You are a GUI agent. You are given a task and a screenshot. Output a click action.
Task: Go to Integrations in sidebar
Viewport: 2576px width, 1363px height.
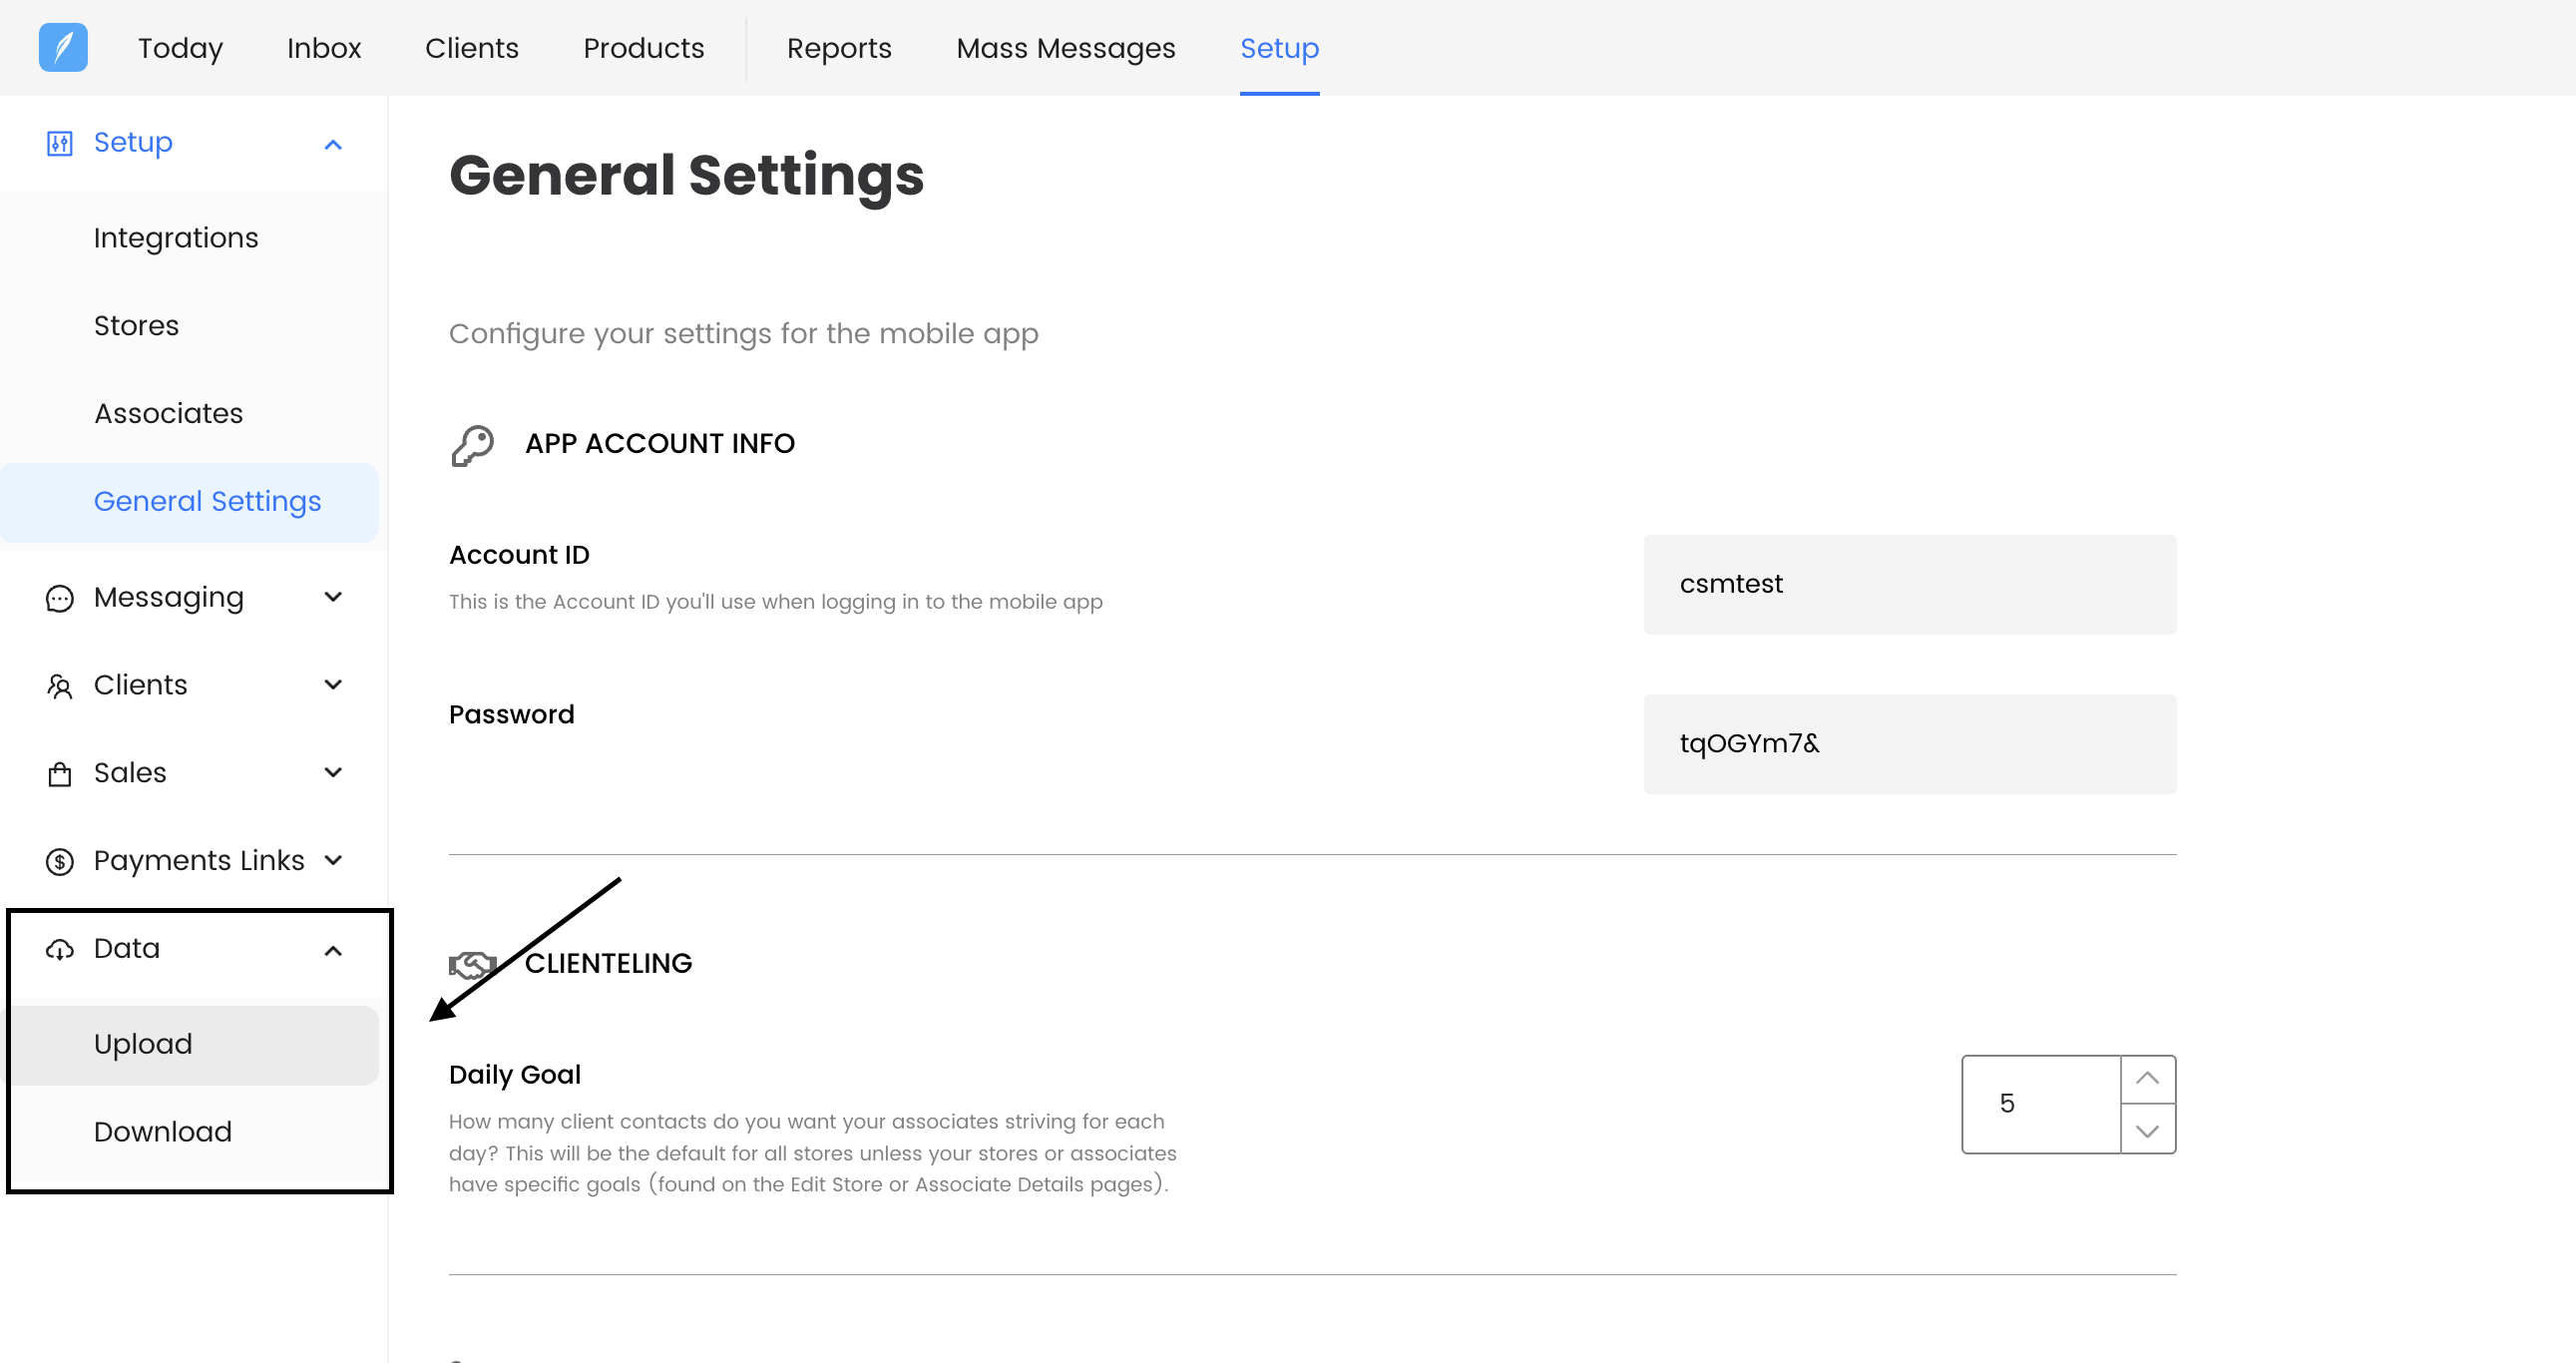[176, 238]
